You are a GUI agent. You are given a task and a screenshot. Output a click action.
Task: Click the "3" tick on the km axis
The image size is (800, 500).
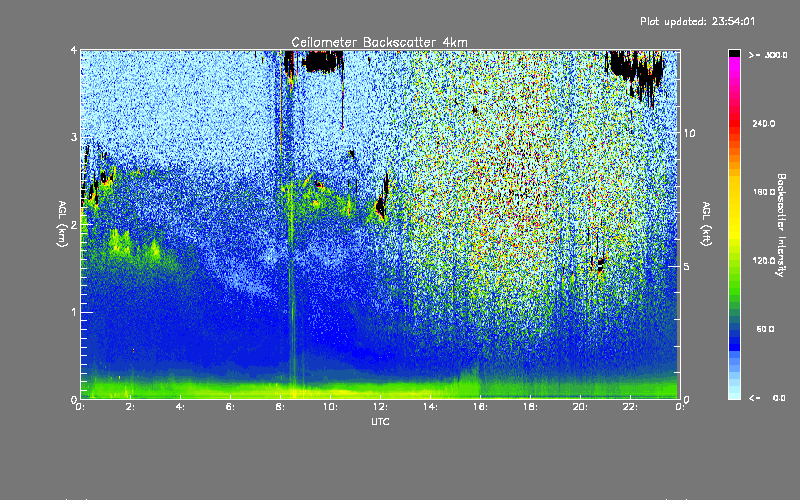[74, 137]
